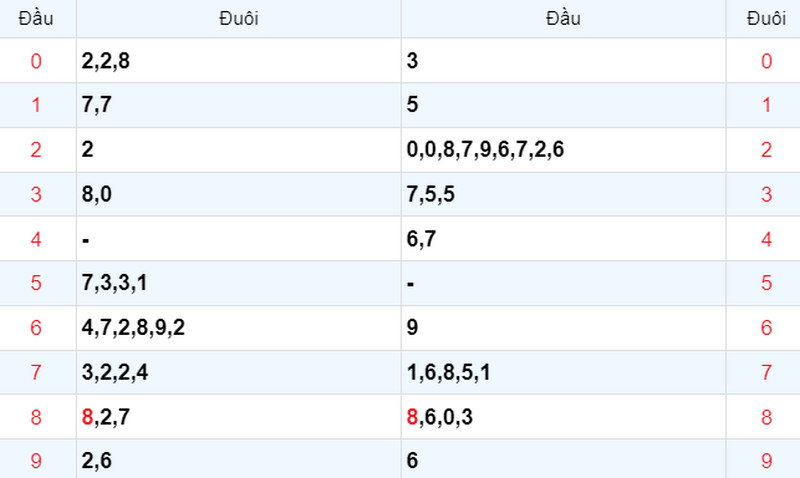Select the cell with 7,7
This screenshot has width=800, height=478.
point(239,105)
